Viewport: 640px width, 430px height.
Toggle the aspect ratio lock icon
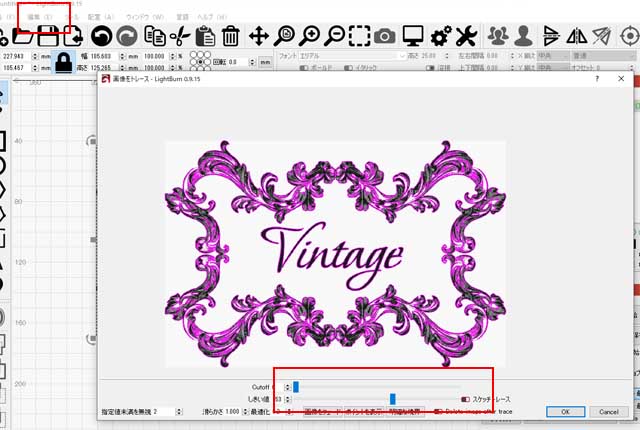pyautogui.click(x=64, y=62)
